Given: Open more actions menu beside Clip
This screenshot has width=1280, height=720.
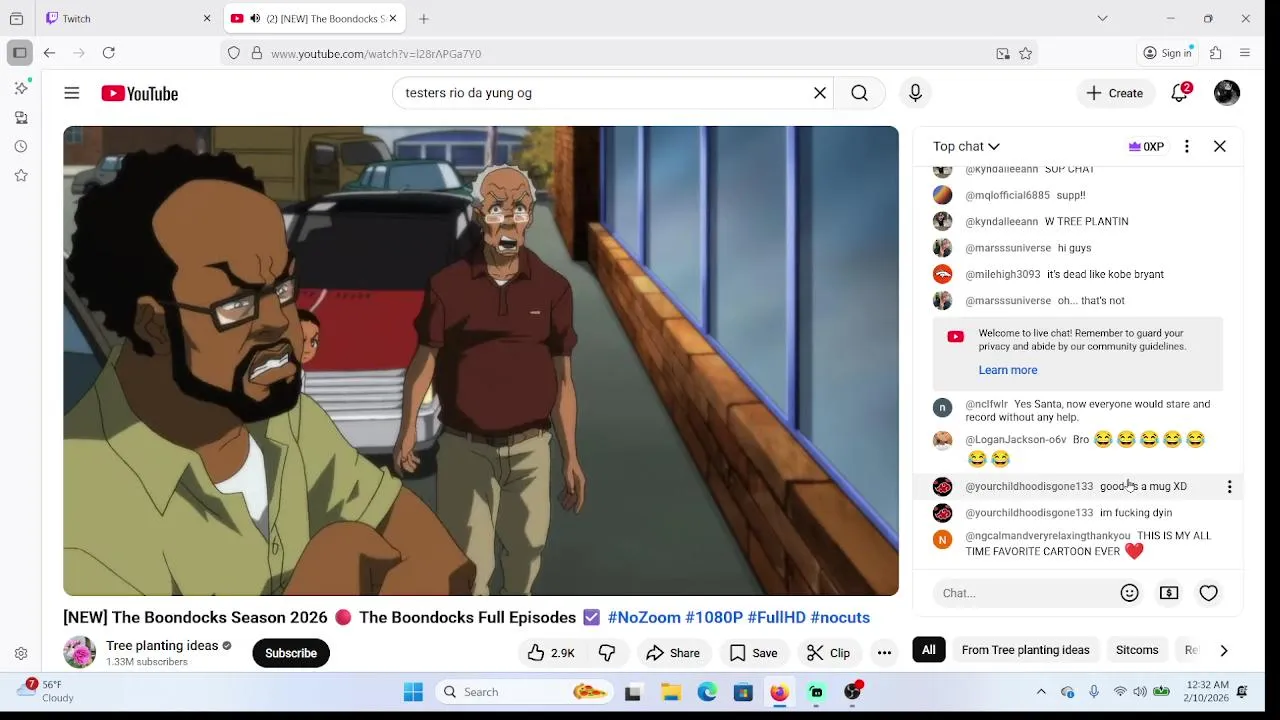Looking at the screenshot, I should point(884,653).
